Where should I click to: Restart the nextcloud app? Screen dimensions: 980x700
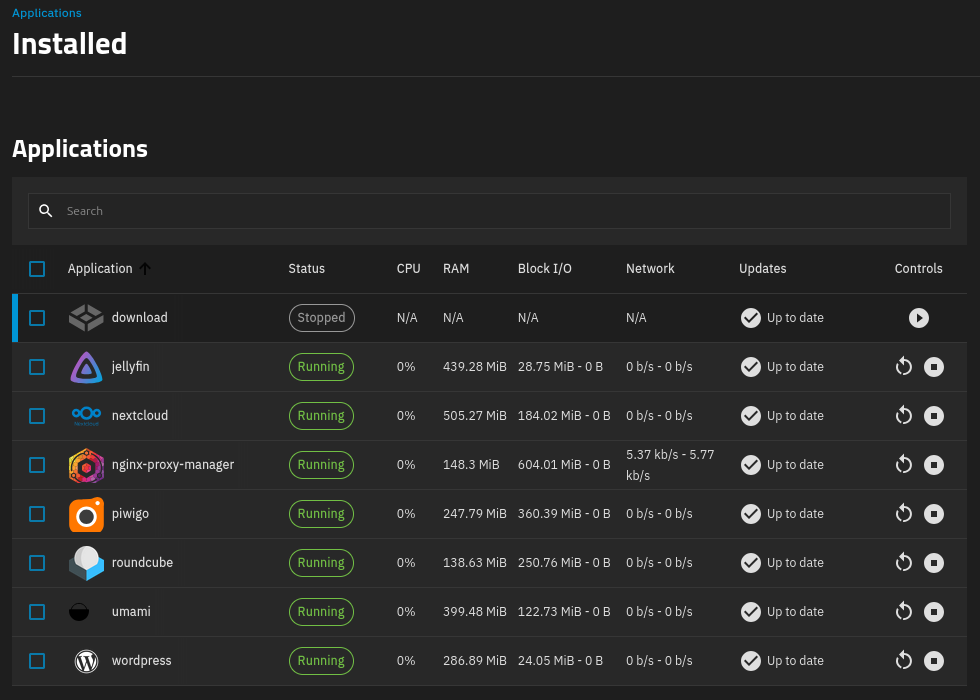(903, 416)
